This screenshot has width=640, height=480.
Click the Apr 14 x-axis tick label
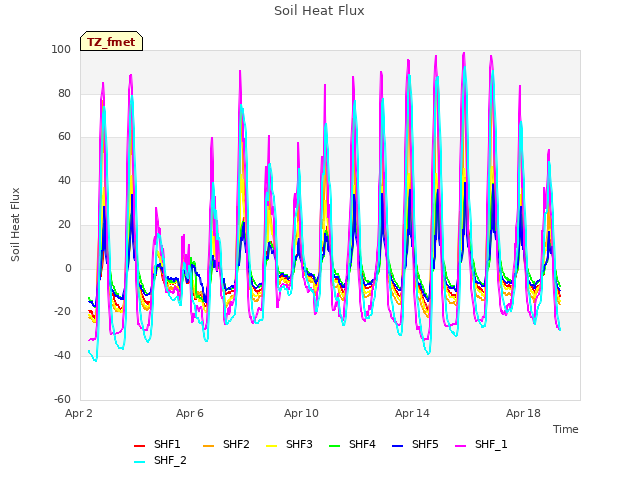point(412,413)
